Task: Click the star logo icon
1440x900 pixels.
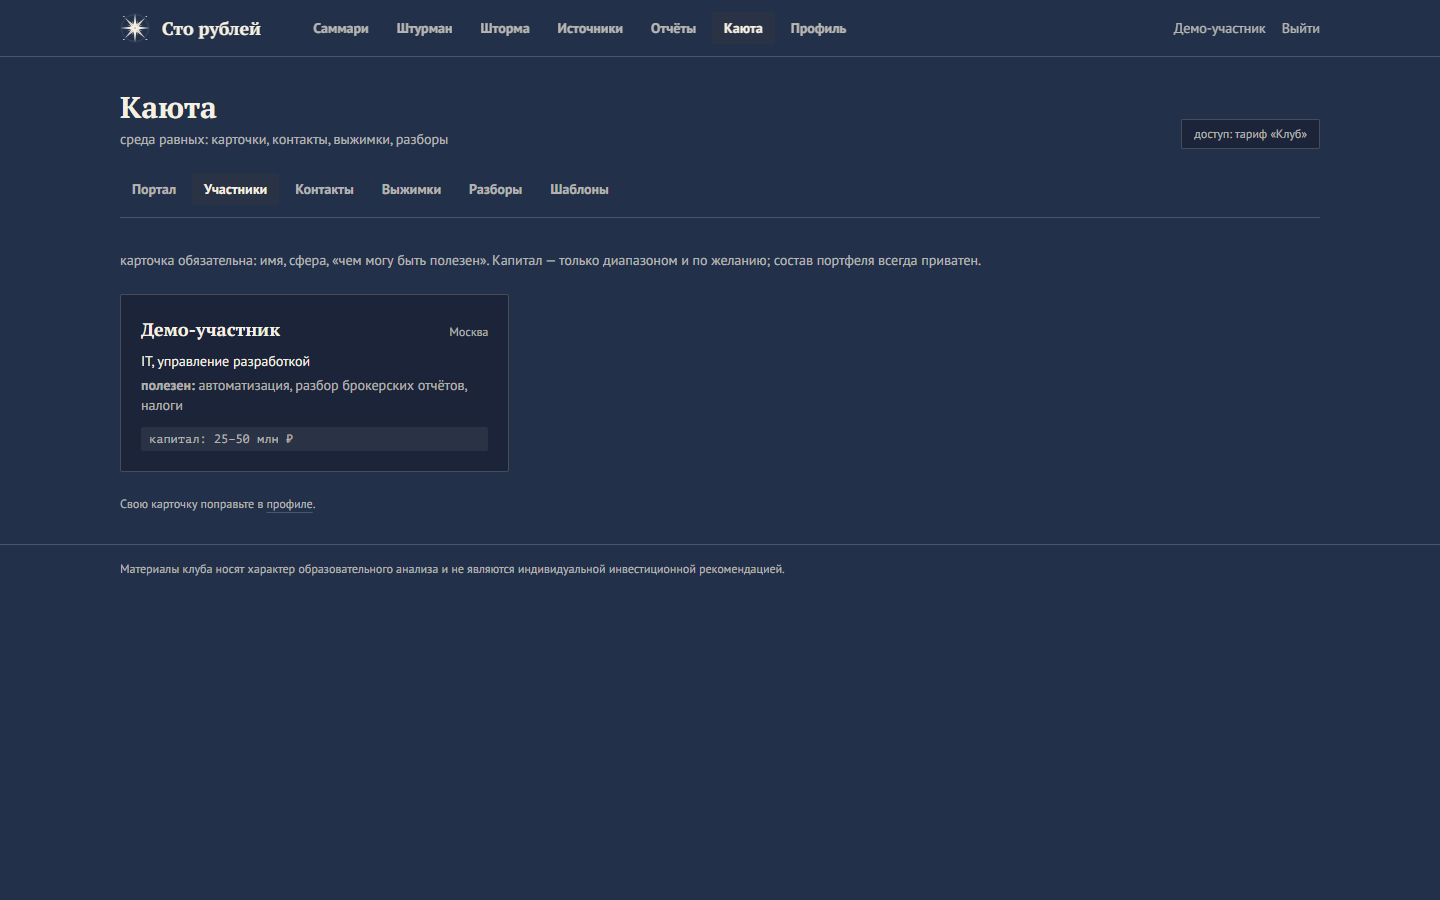Action: [135, 28]
